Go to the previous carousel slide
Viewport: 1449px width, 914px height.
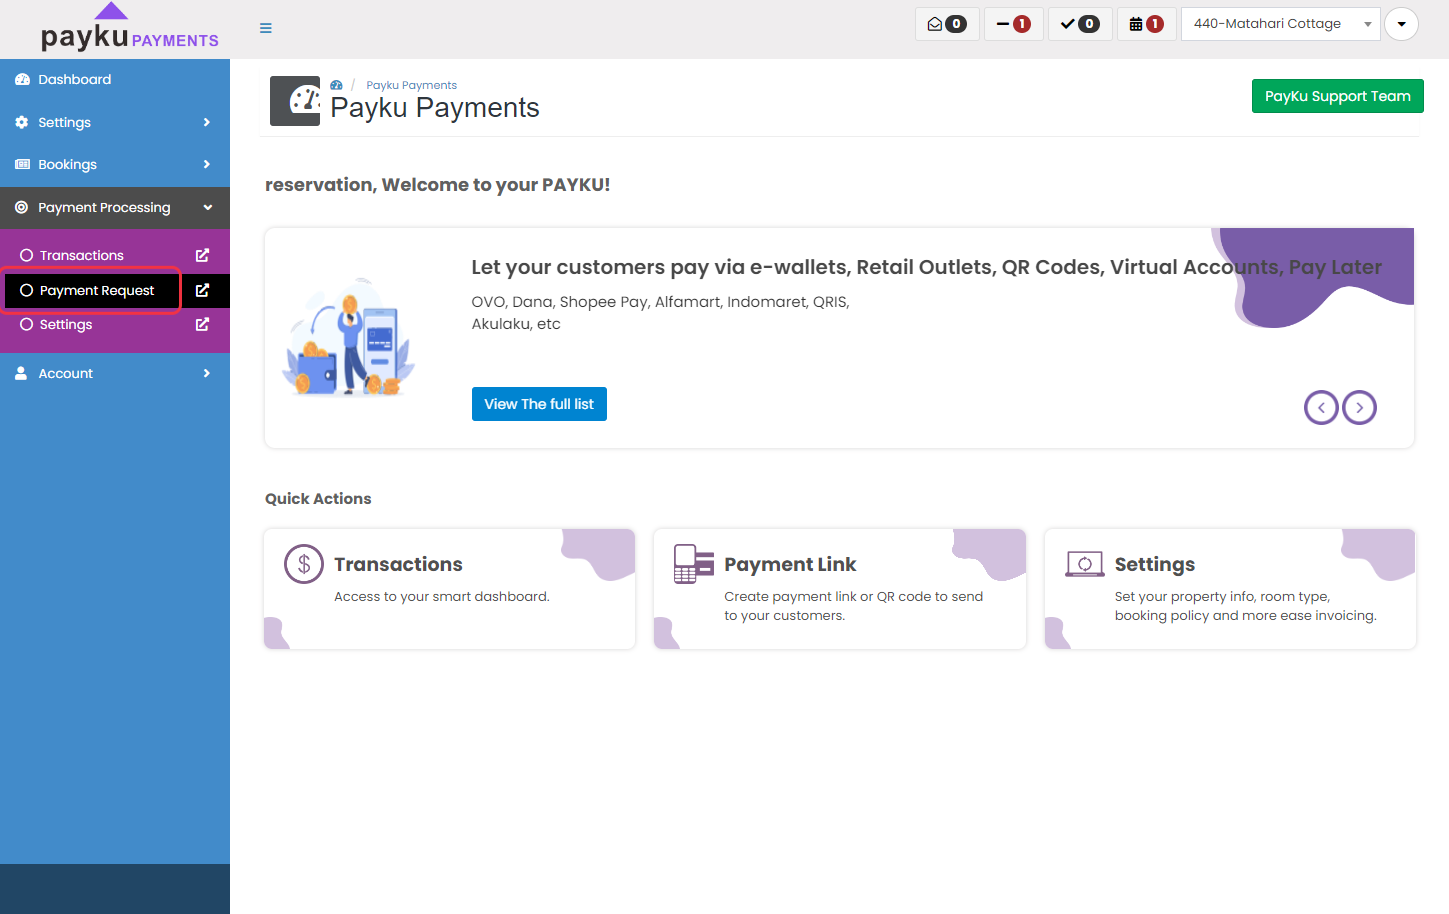click(1321, 407)
